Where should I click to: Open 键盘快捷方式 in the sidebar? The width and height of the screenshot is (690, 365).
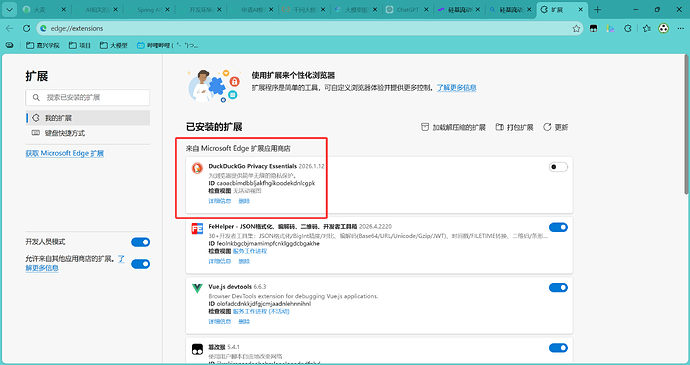click(88, 133)
